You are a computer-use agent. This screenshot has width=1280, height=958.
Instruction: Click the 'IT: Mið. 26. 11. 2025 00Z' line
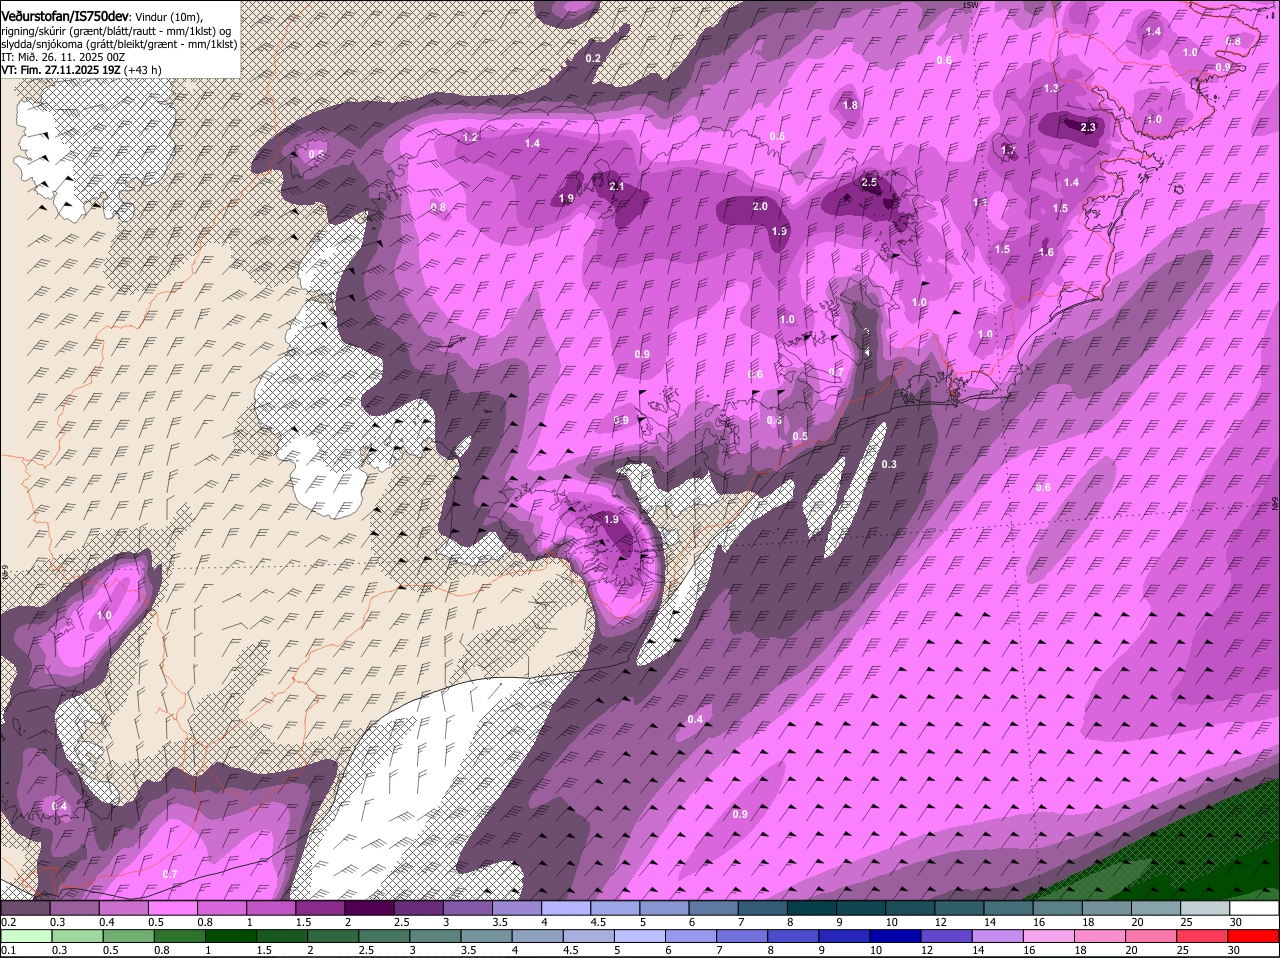pyautogui.click(x=63, y=57)
